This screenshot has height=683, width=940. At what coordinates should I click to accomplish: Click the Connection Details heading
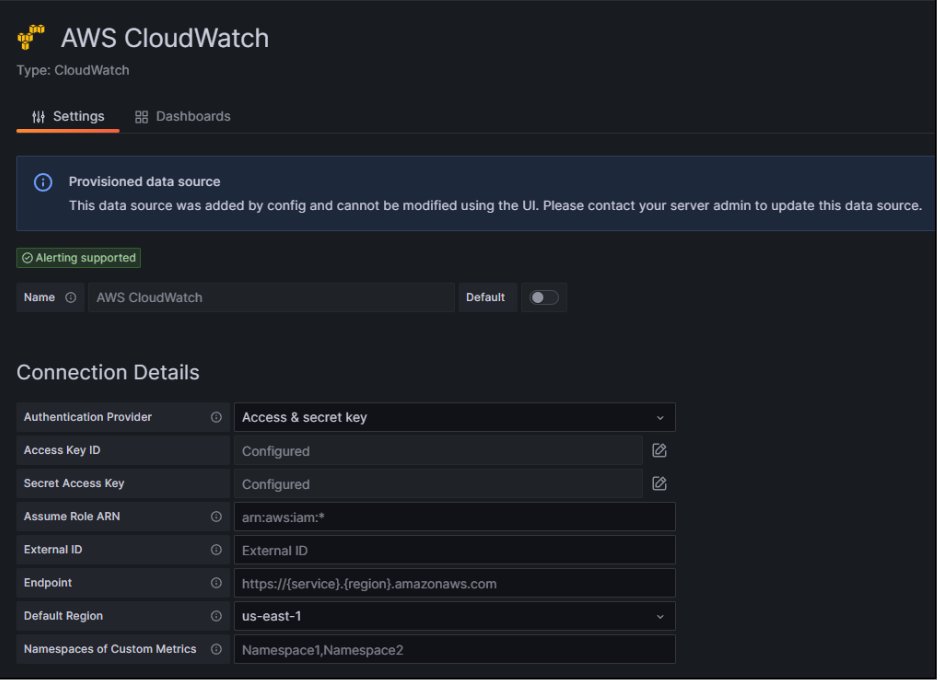coord(108,374)
